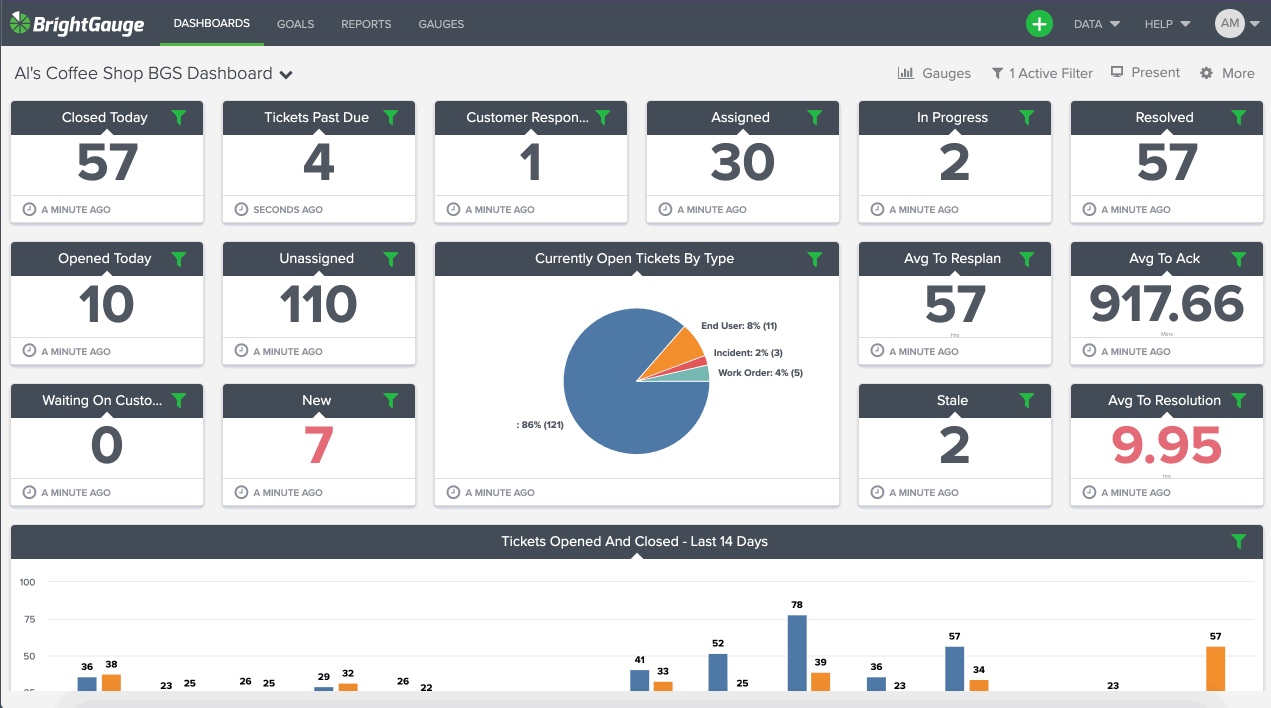Click the filter icon on Tickets Past Due
Screen dimensions: 1271x708
391,117
